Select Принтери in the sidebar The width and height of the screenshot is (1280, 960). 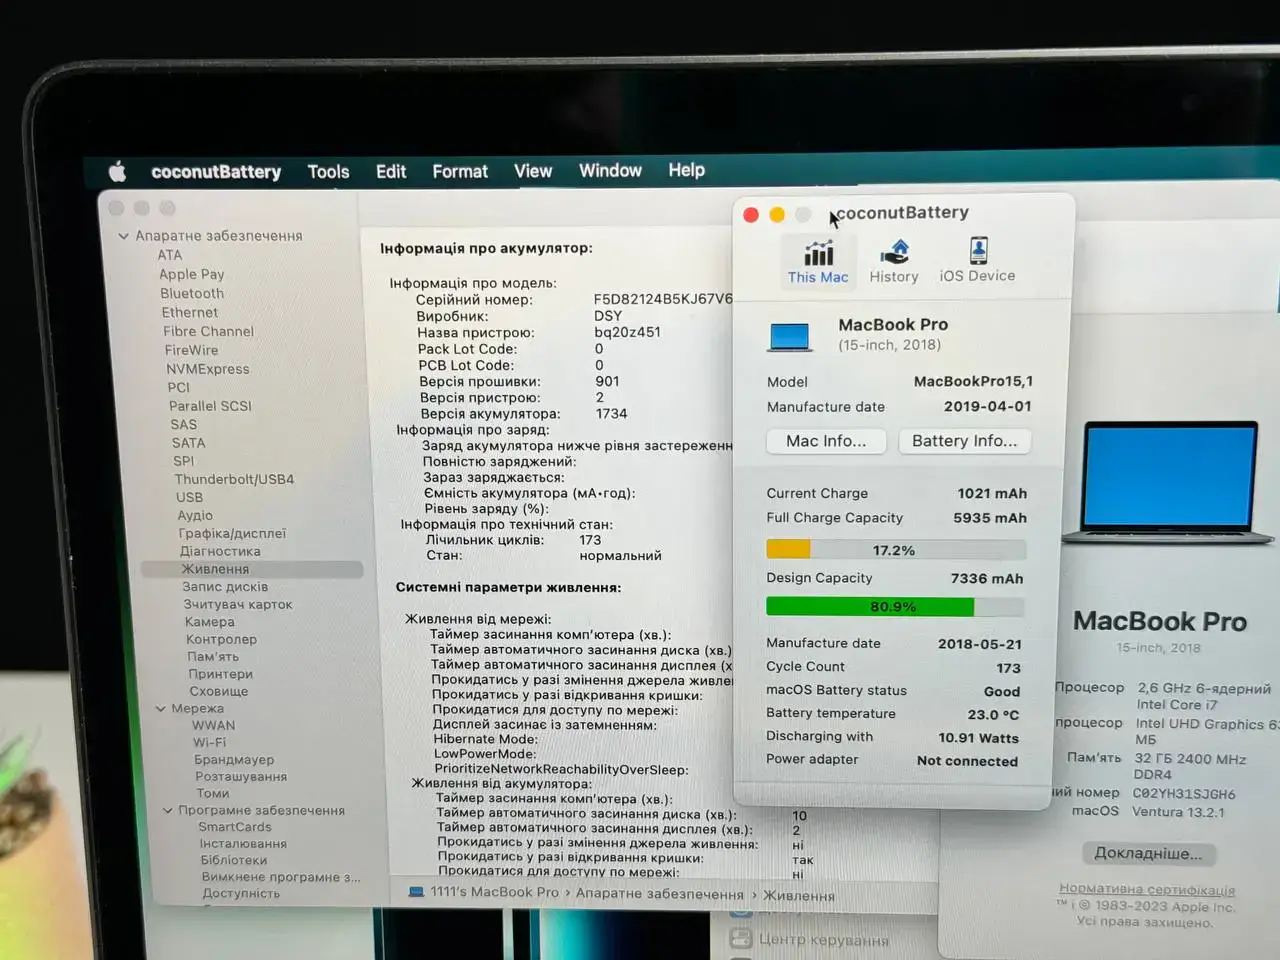pos(220,674)
